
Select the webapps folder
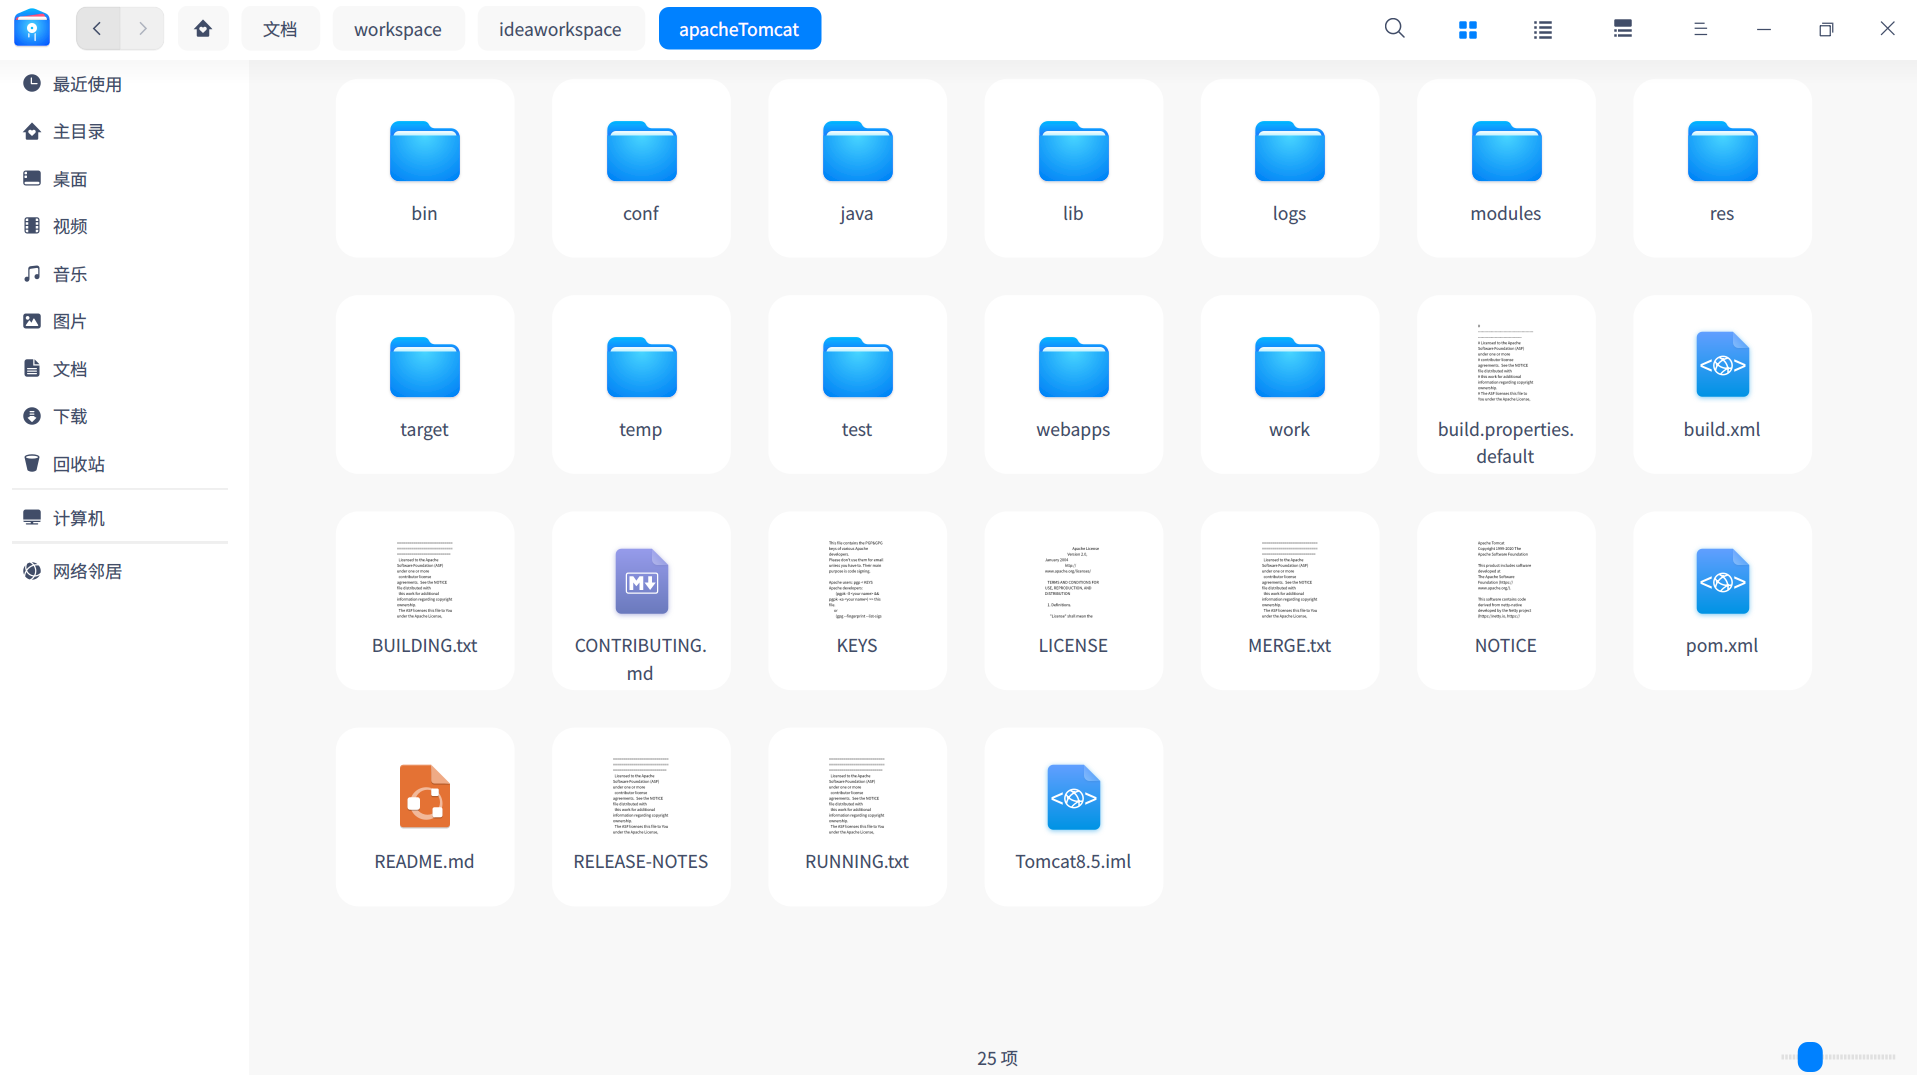[x=1073, y=384]
